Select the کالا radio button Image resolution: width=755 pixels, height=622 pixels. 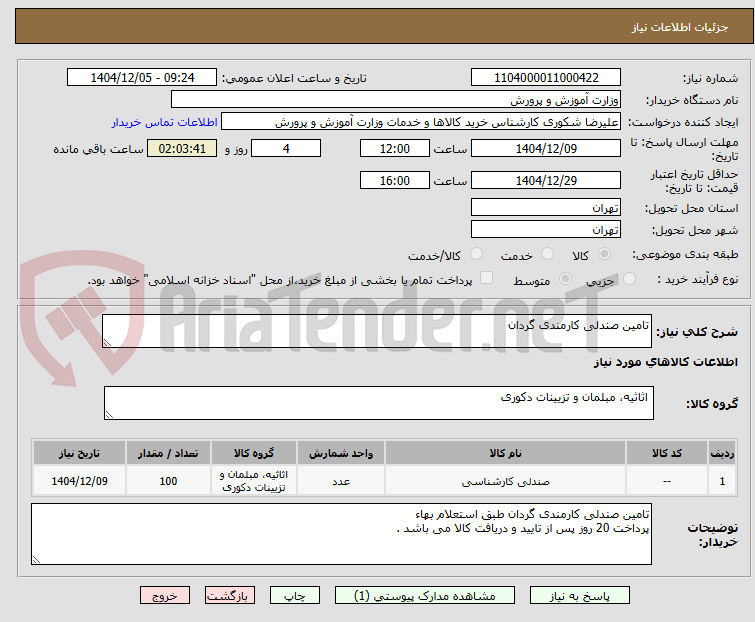tap(604, 254)
